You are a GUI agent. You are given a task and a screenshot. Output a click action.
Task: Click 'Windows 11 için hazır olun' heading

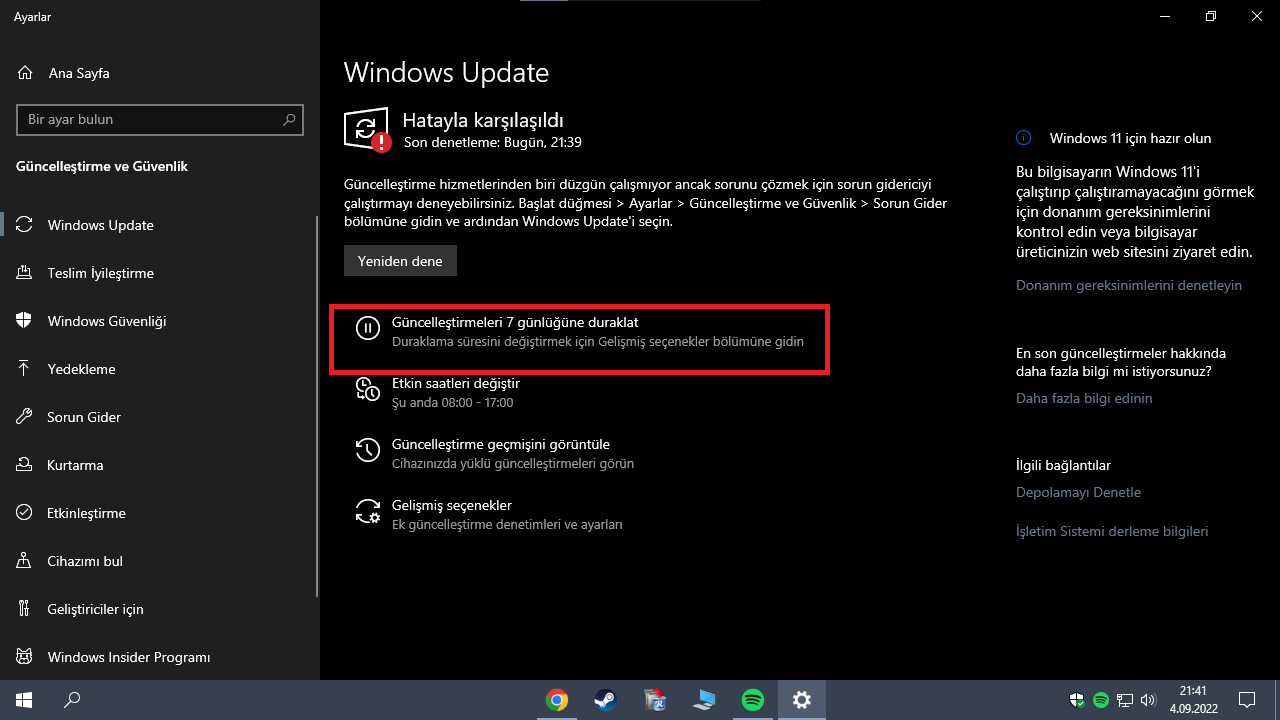point(1130,138)
